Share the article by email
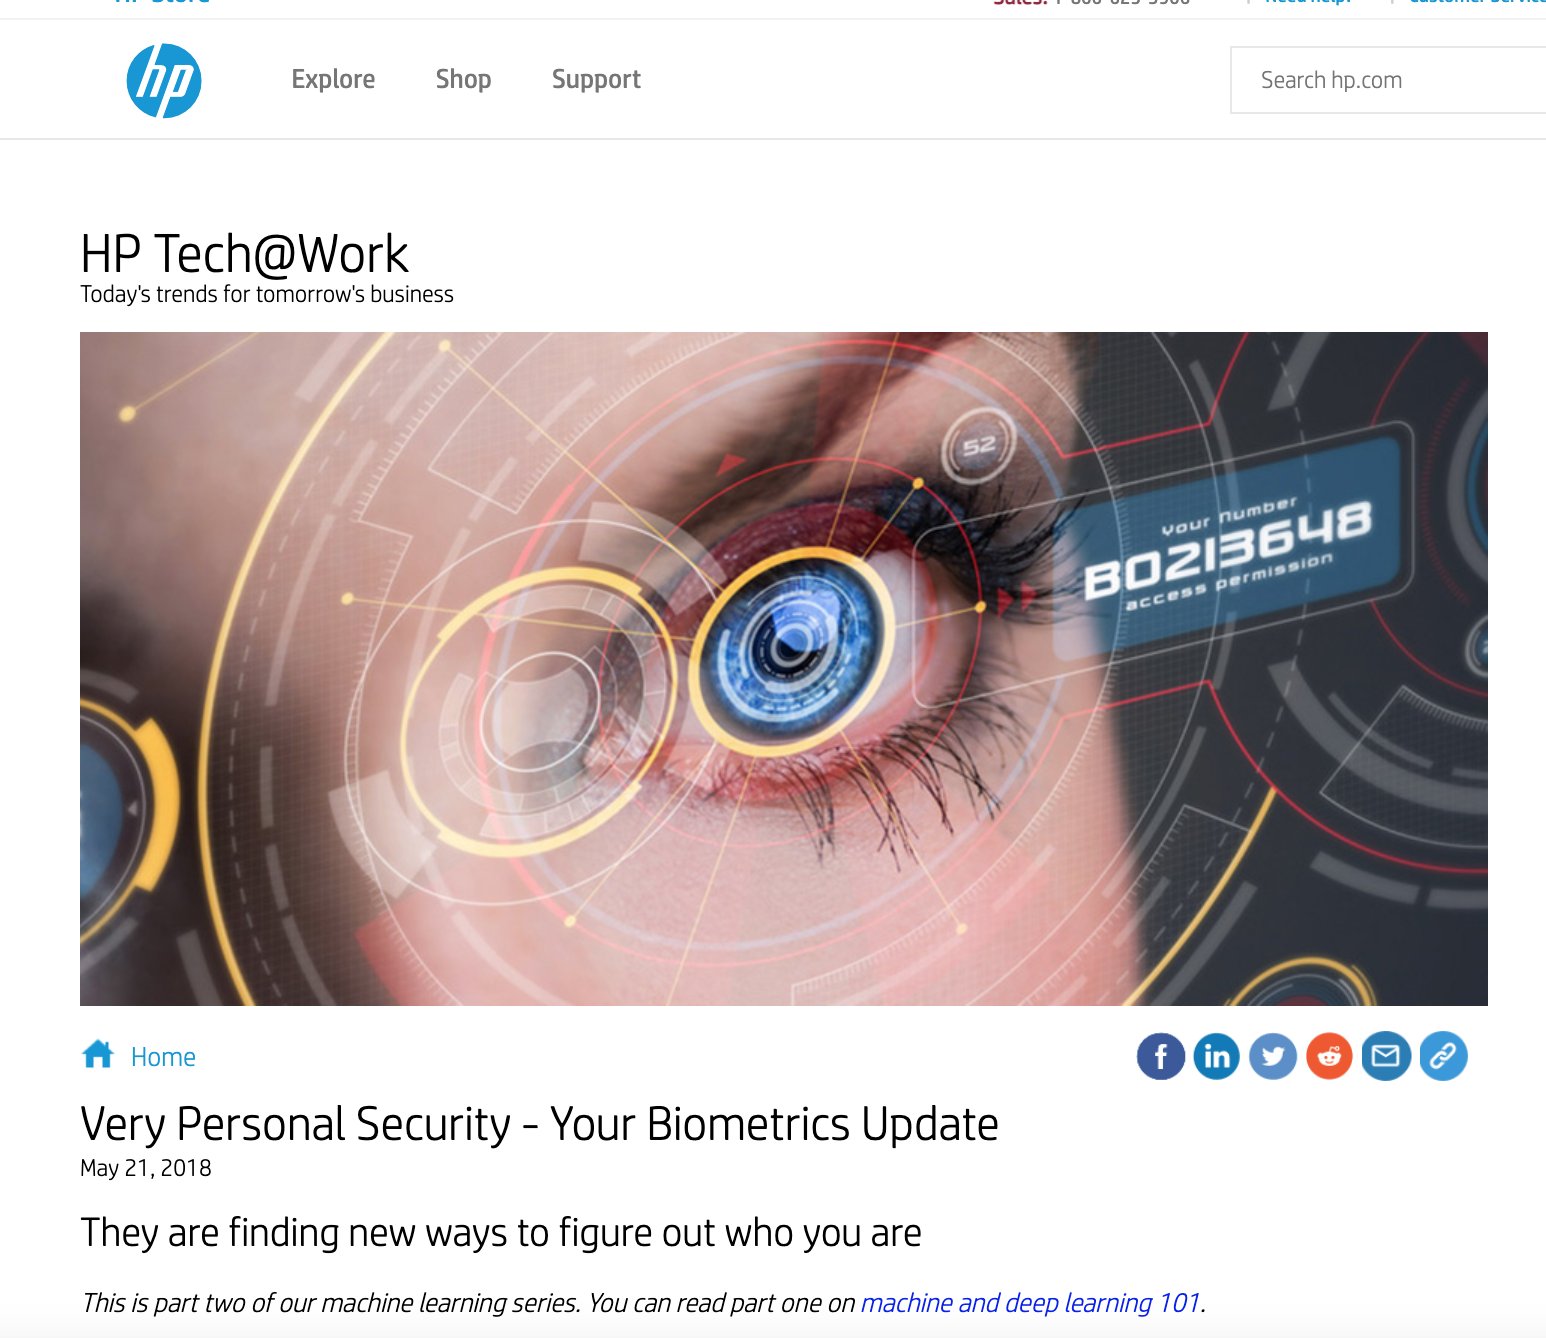Screen dimensions: 1546x1338 click(1386, 1056)
